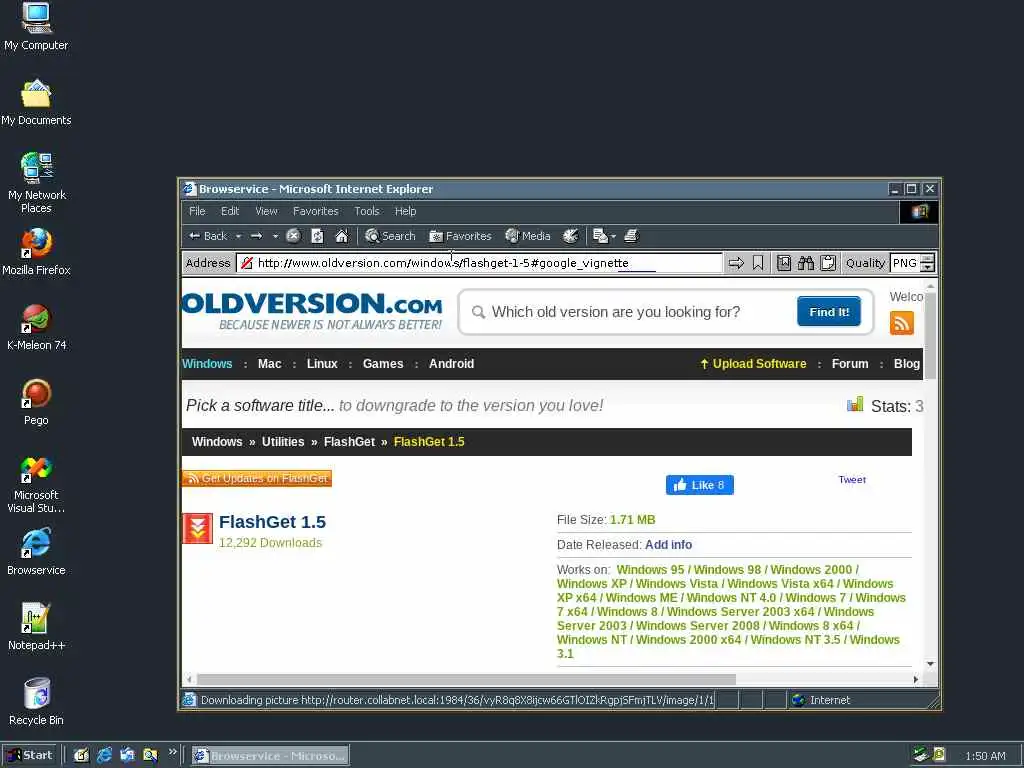The width and height of the screenshot is (1024, 768).
Task: Click the clipboard icon beside Quality
Action: click(828, 263)
